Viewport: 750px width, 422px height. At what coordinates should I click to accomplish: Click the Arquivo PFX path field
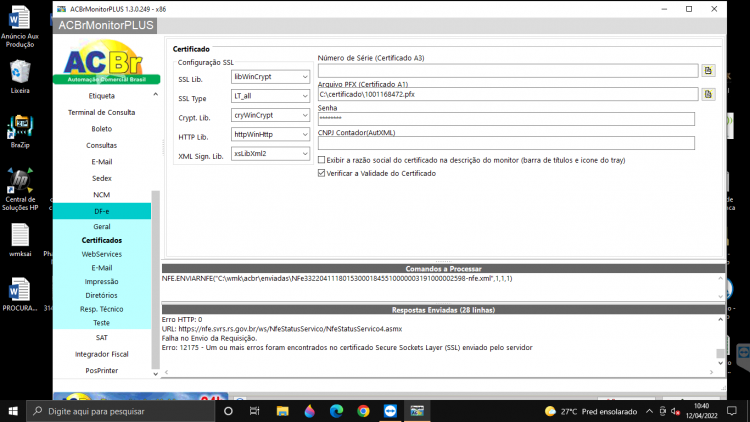pos(508,94)
